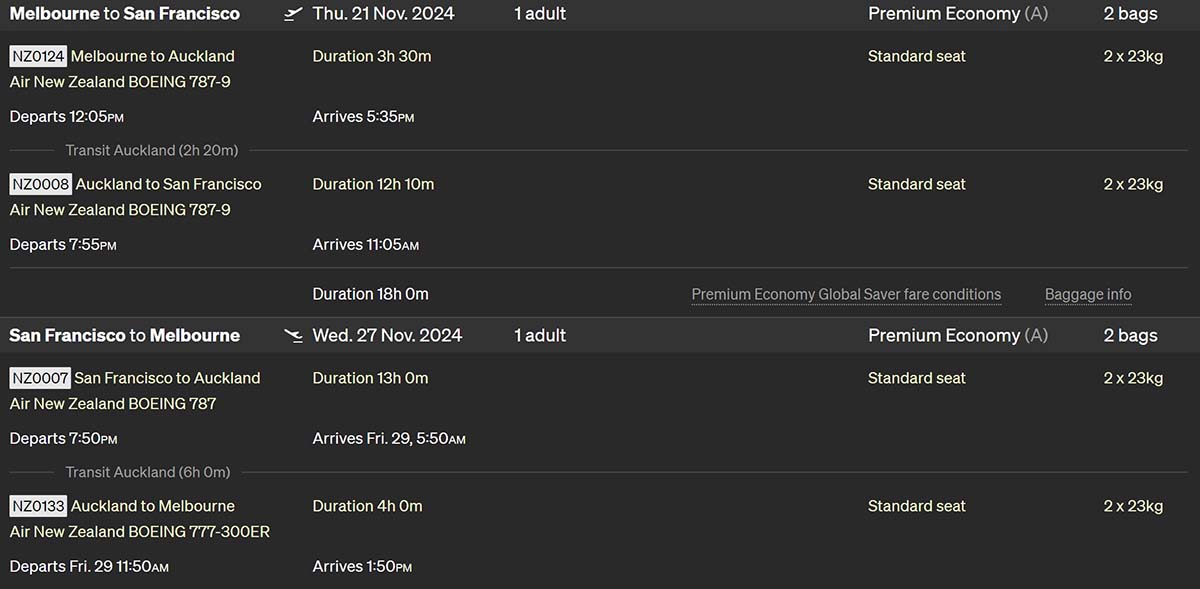This screenshot has height=589, width=1200.
Task: Click the arriving plane icon beside Wed. 27 Nov.
Action: [x=293, y=336]
